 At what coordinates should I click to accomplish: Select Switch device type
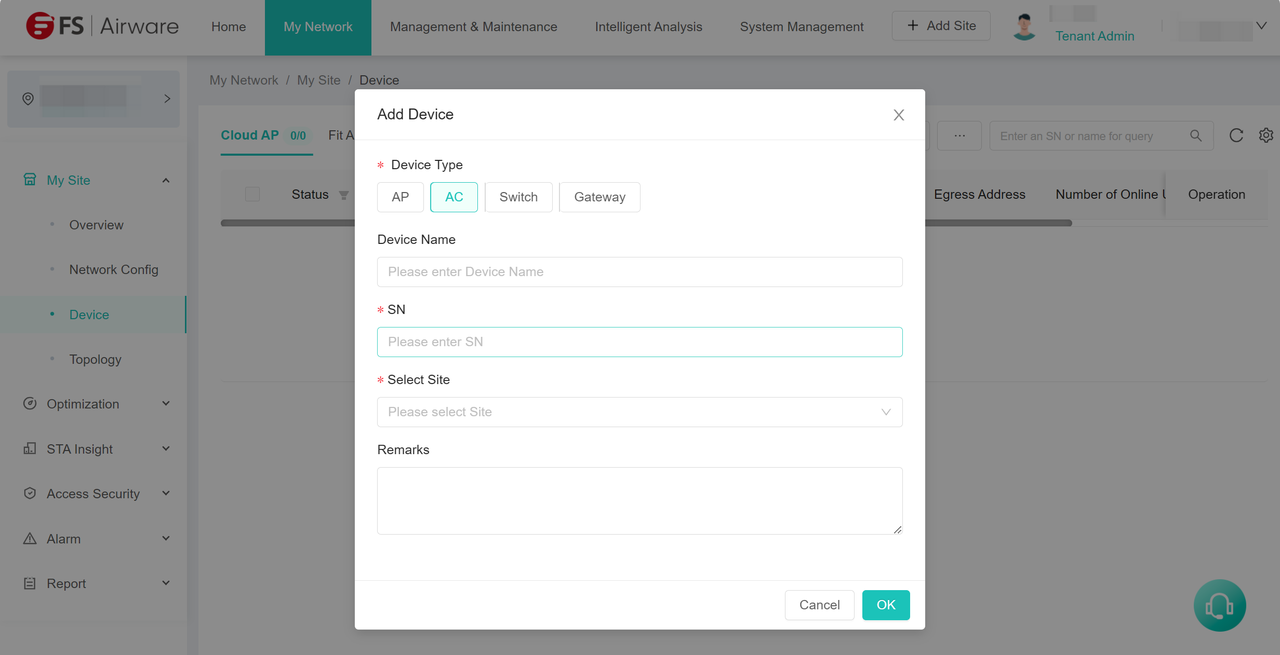(x=518, y=197)
